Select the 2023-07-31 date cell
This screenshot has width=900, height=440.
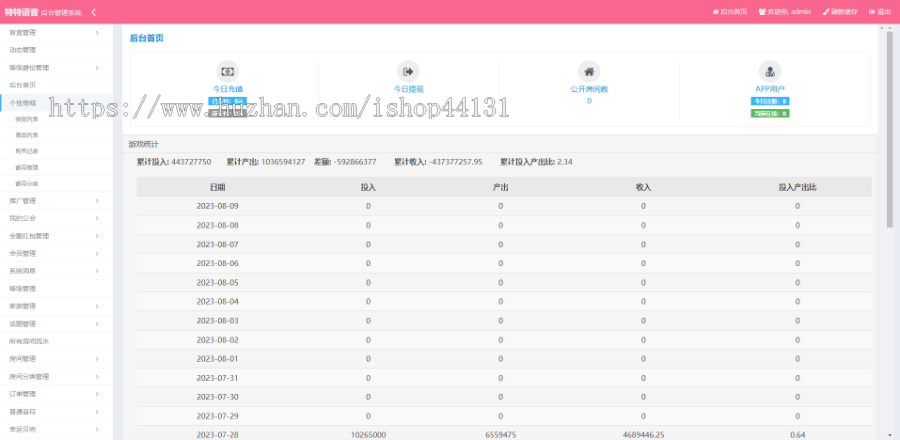point(218,377)
